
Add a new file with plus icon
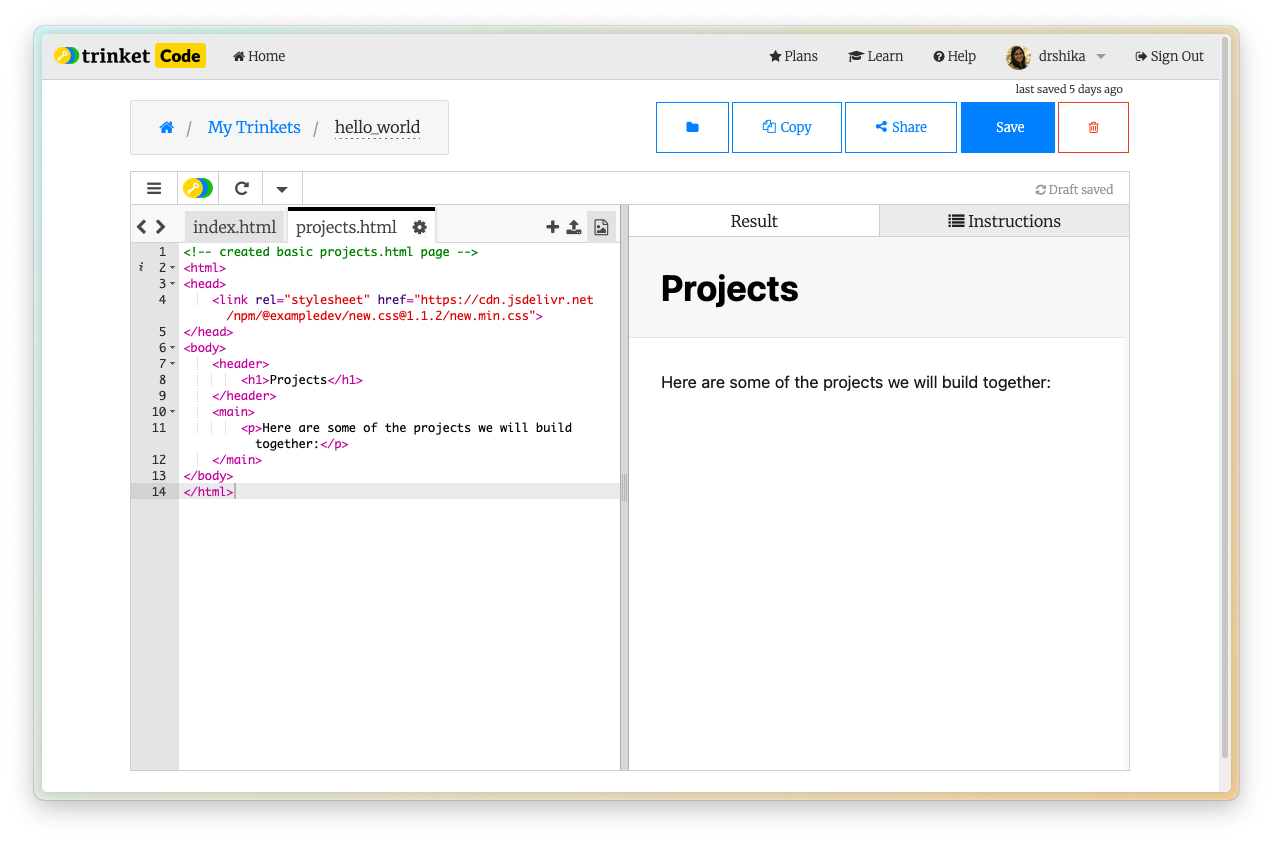[552, 227]
